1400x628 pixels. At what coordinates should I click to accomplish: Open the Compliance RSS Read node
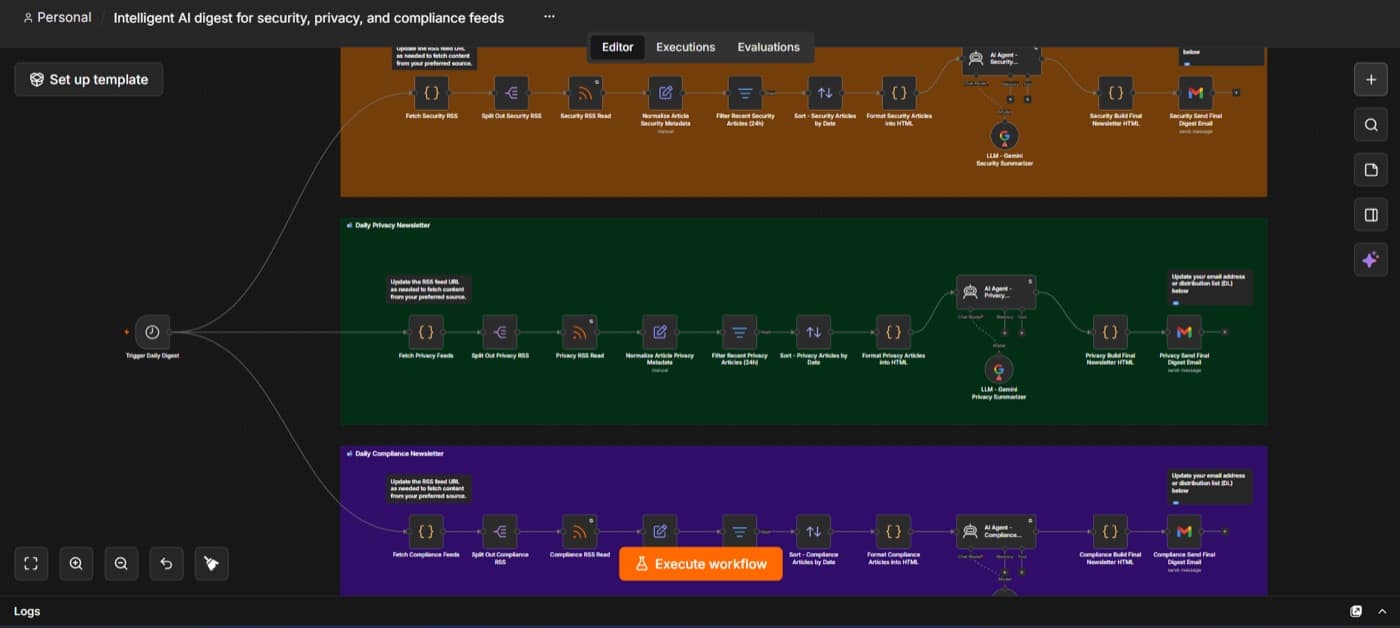tap(580, 531)
